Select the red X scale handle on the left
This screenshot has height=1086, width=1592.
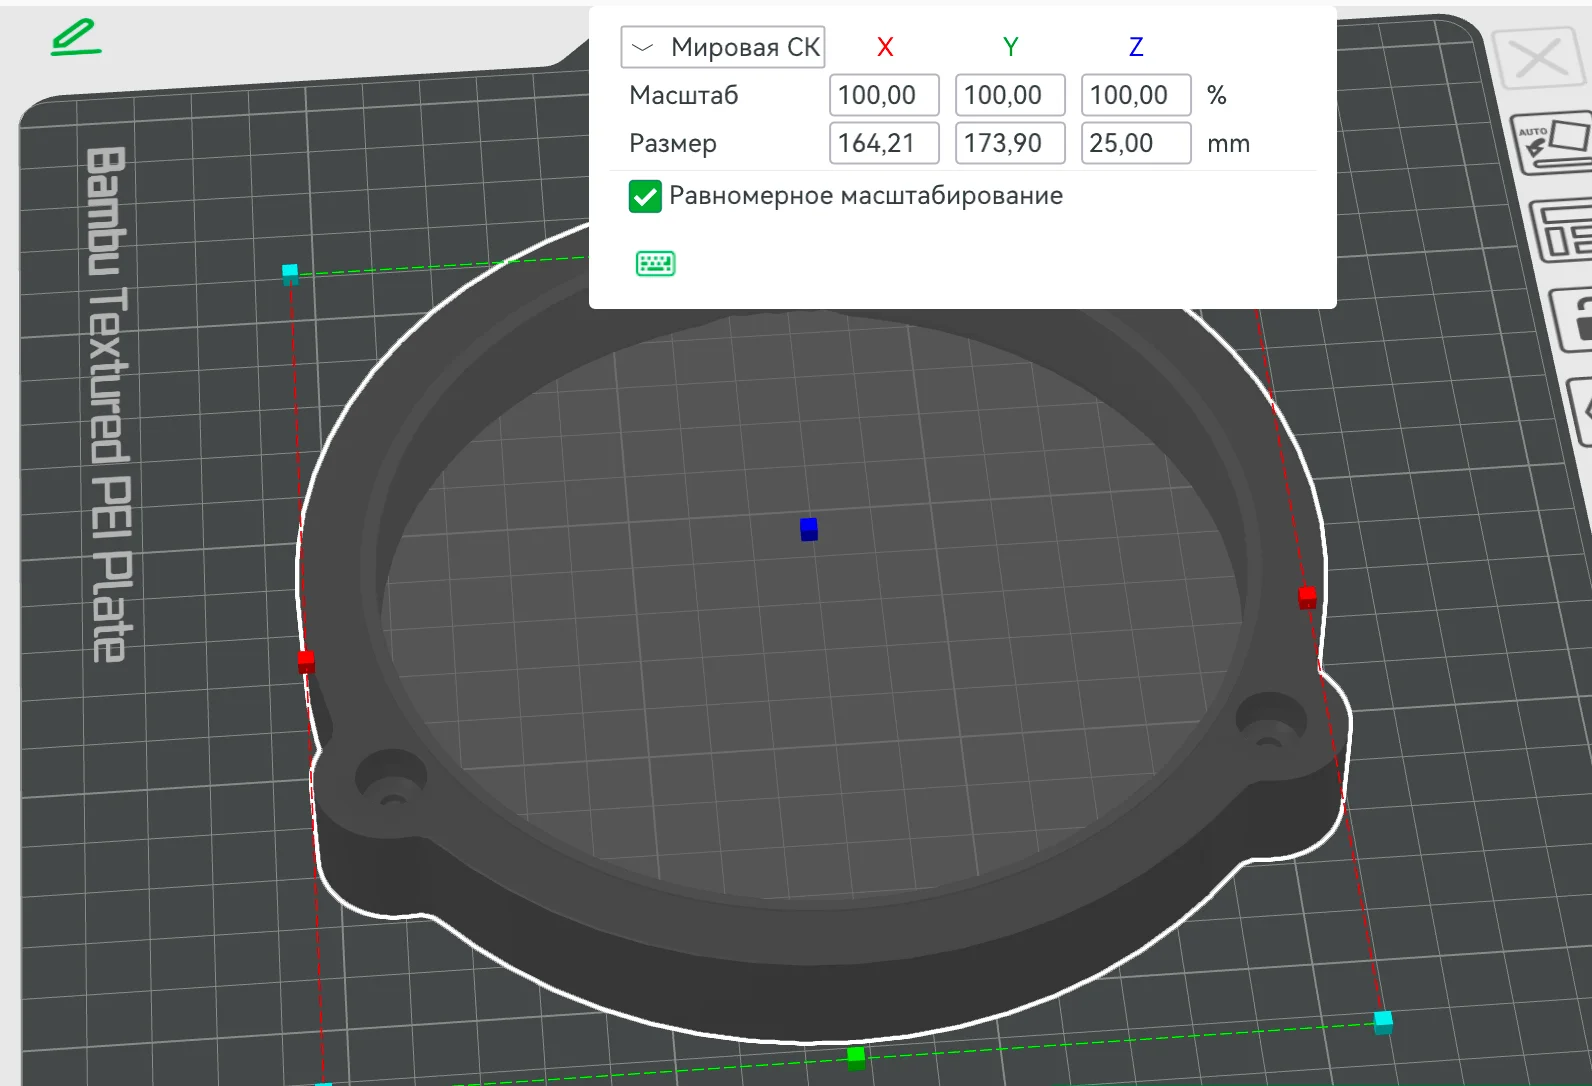pos(306,662)
